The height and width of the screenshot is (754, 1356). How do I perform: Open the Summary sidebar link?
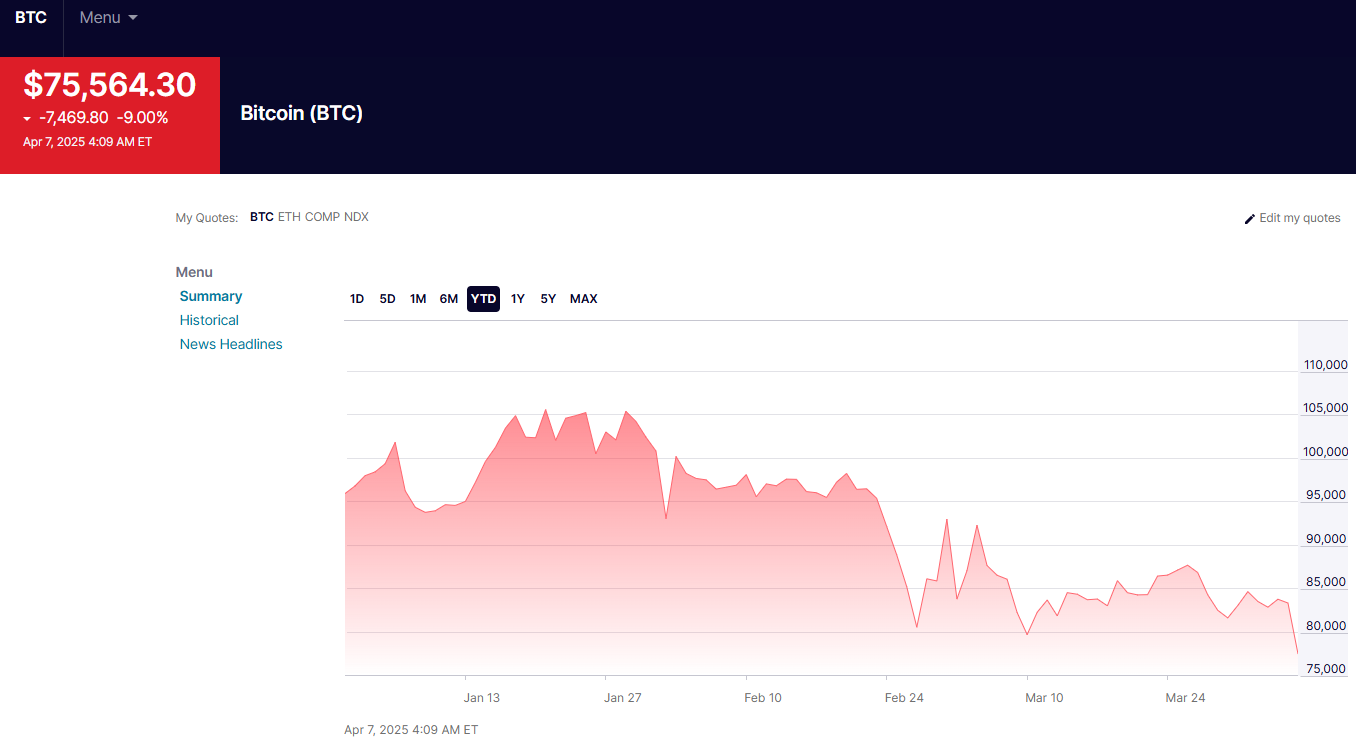point(211,296)
